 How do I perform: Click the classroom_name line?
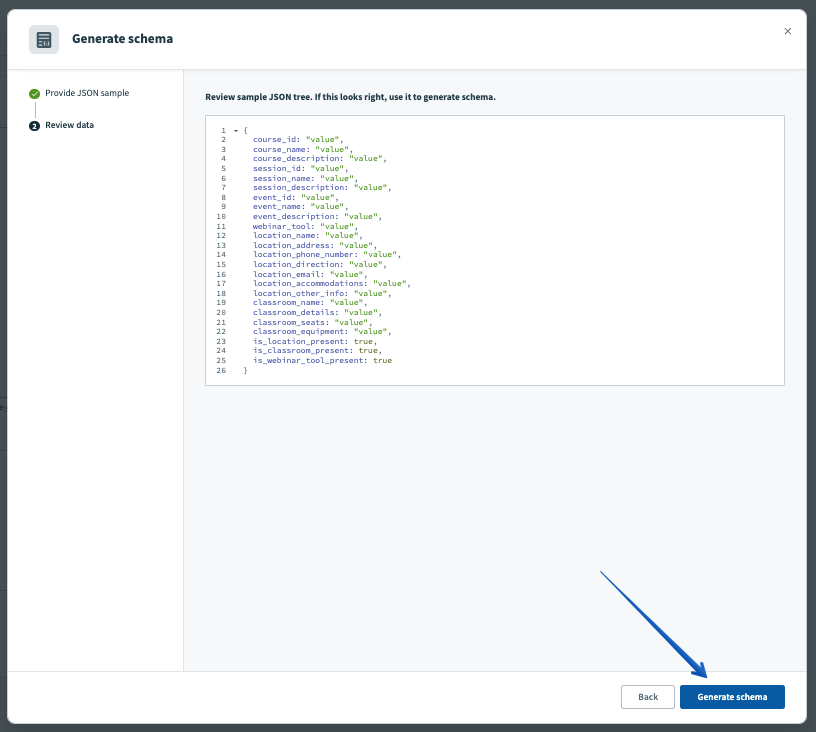click(x=310, y=302)
